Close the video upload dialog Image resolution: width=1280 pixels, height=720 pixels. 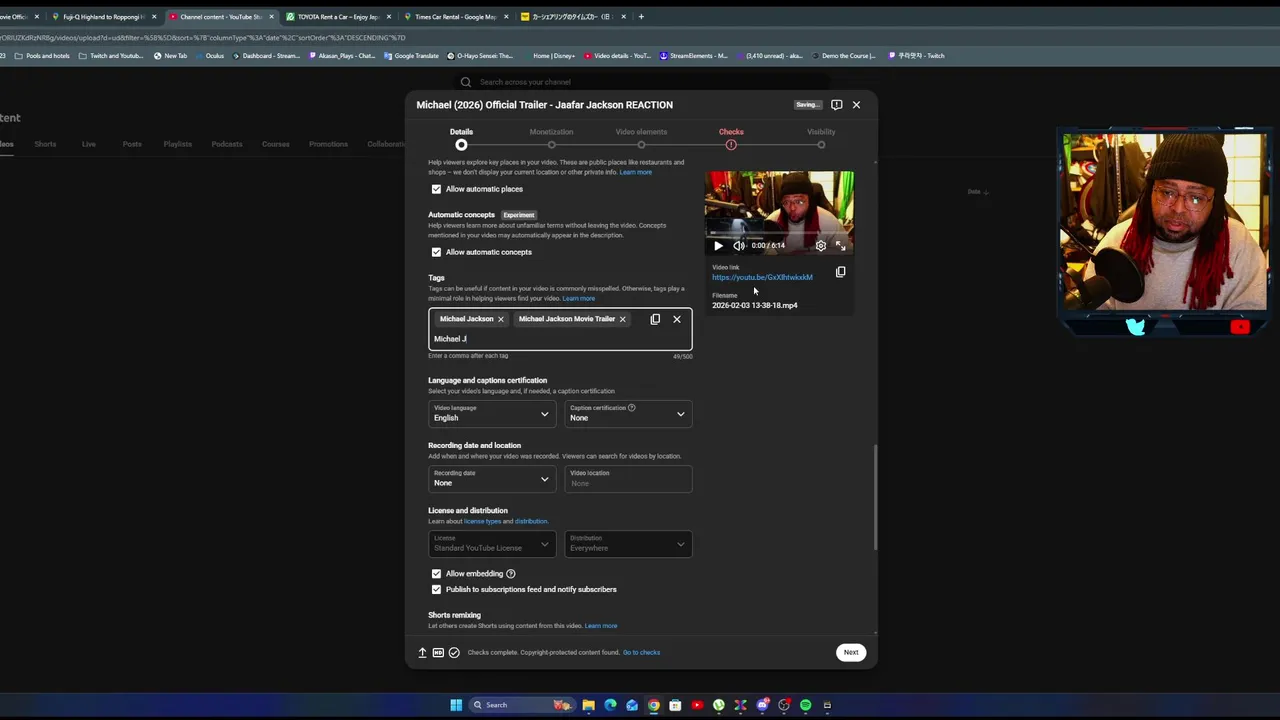pos(856,104)
